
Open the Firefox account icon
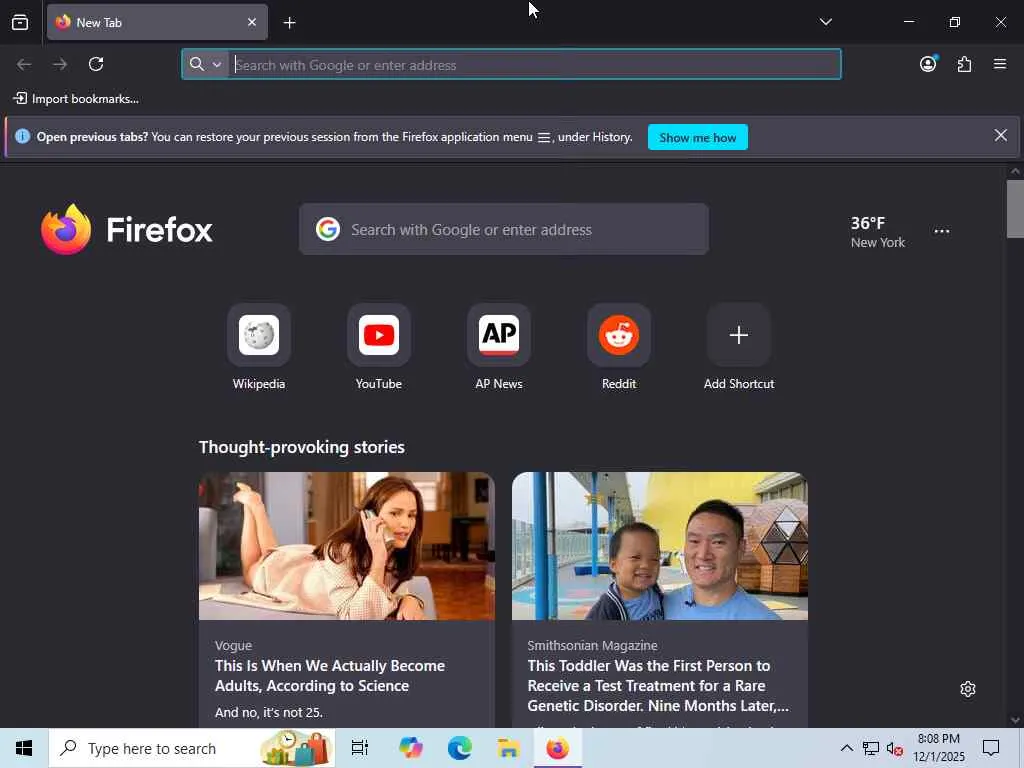pyautogui.click(x=928, y=64)
